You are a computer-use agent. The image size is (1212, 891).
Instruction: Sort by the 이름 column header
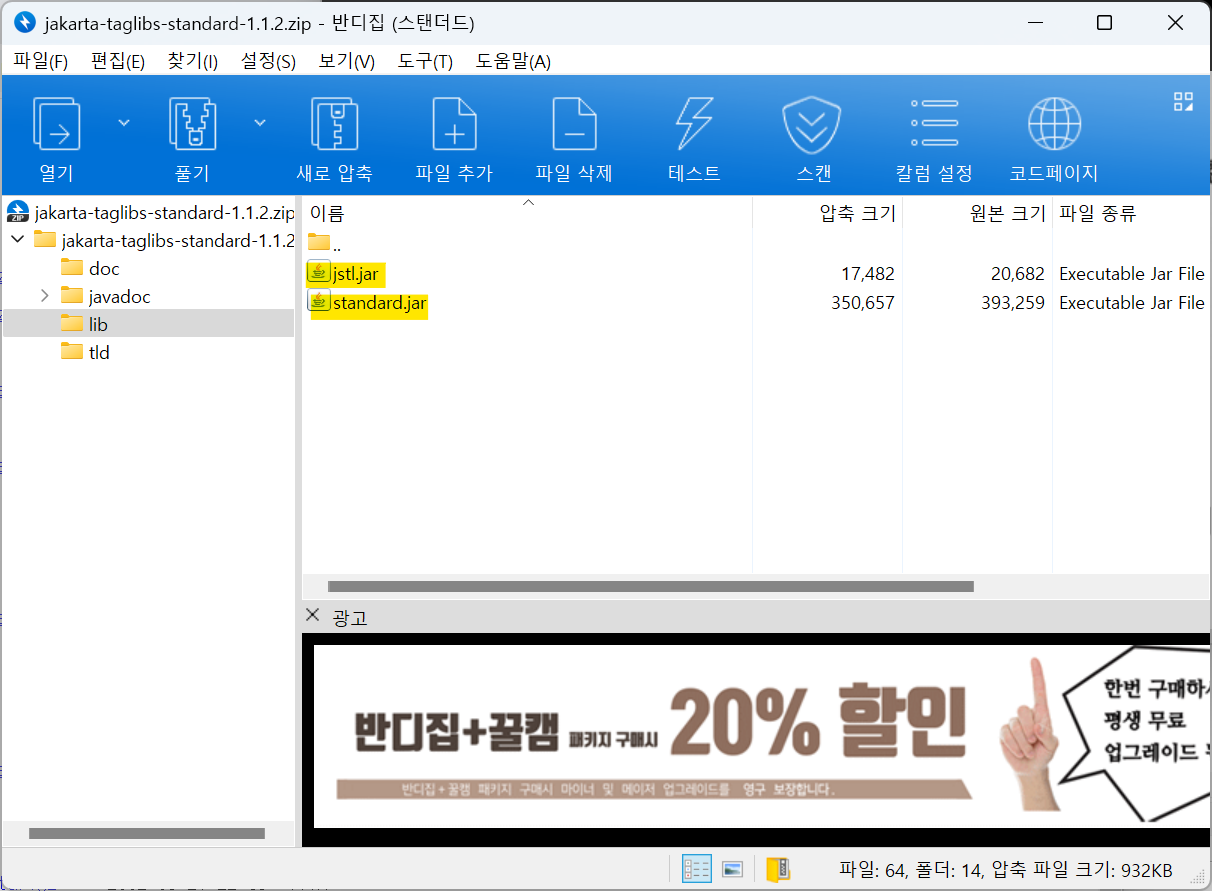click(x=528, y=213)
